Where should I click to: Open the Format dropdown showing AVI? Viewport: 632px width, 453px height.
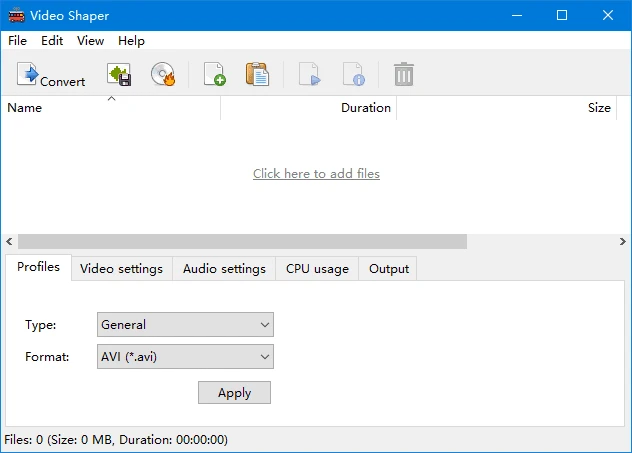[185, 356]
